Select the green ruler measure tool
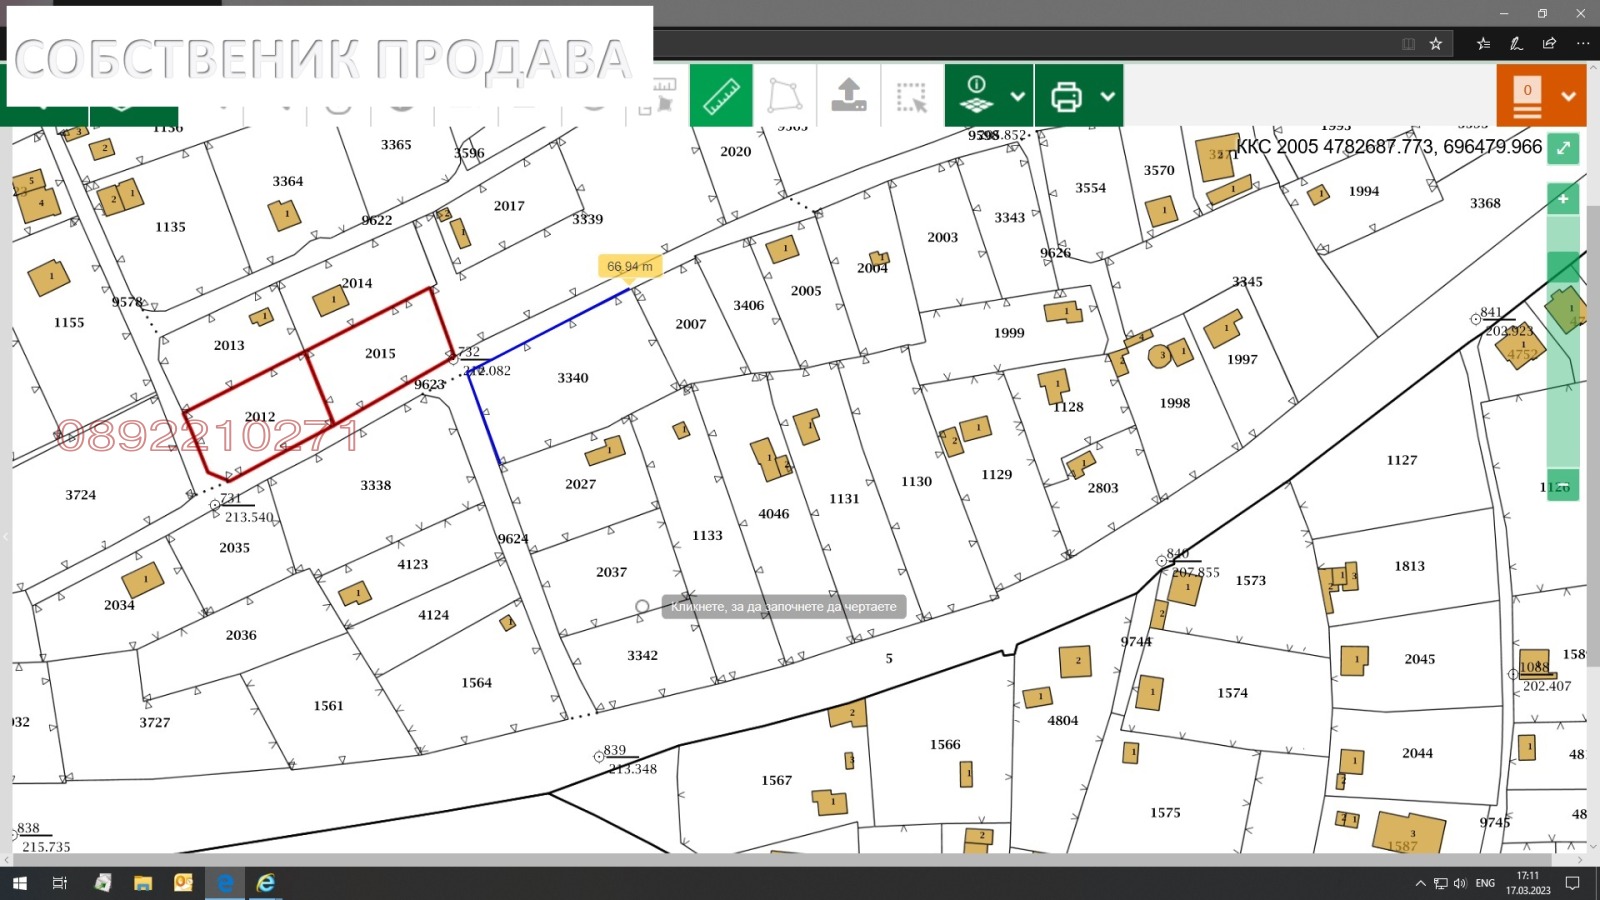The image size is (1600, 900). tap(720, 95)
